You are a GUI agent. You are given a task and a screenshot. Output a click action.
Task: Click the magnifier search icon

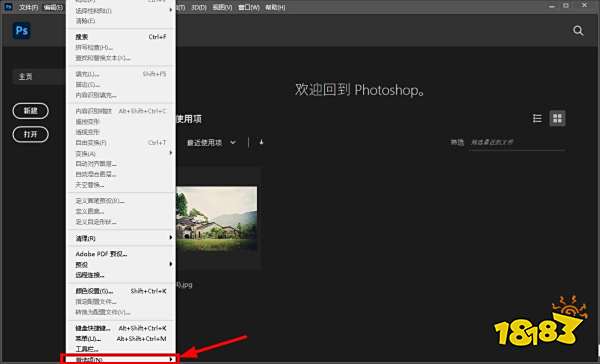pos(578,31)
